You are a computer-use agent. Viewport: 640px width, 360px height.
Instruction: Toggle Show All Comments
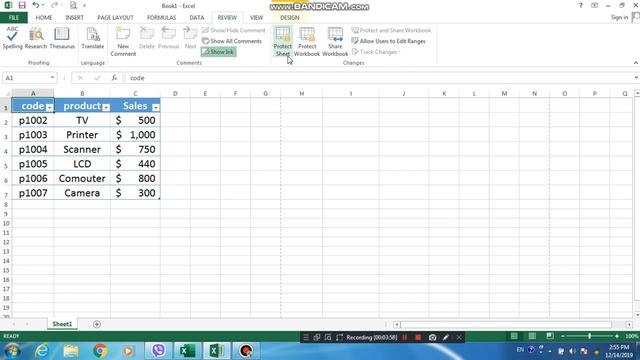pos(232,41)
